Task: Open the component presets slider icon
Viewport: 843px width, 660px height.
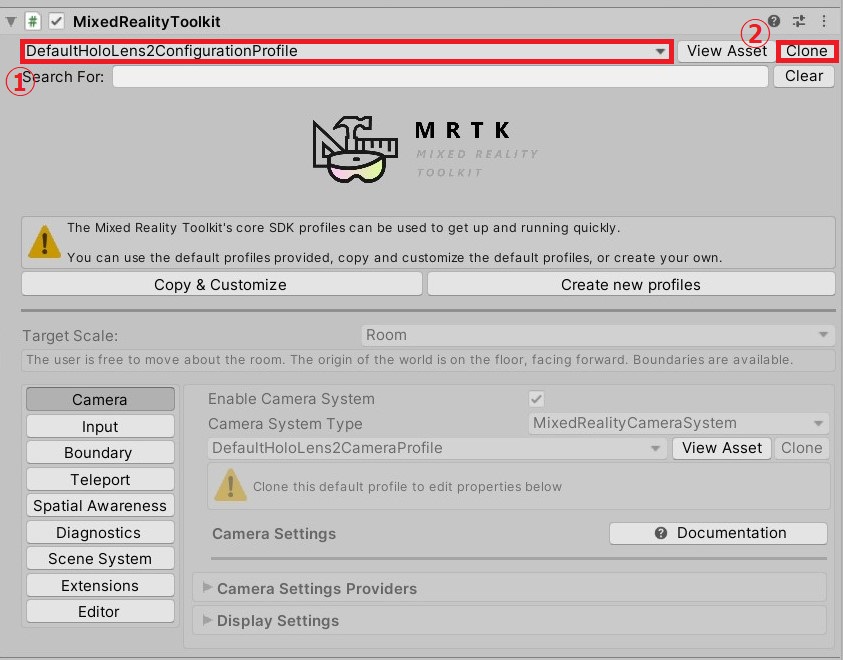Action: pyautogui.click(x=799, y=21)
